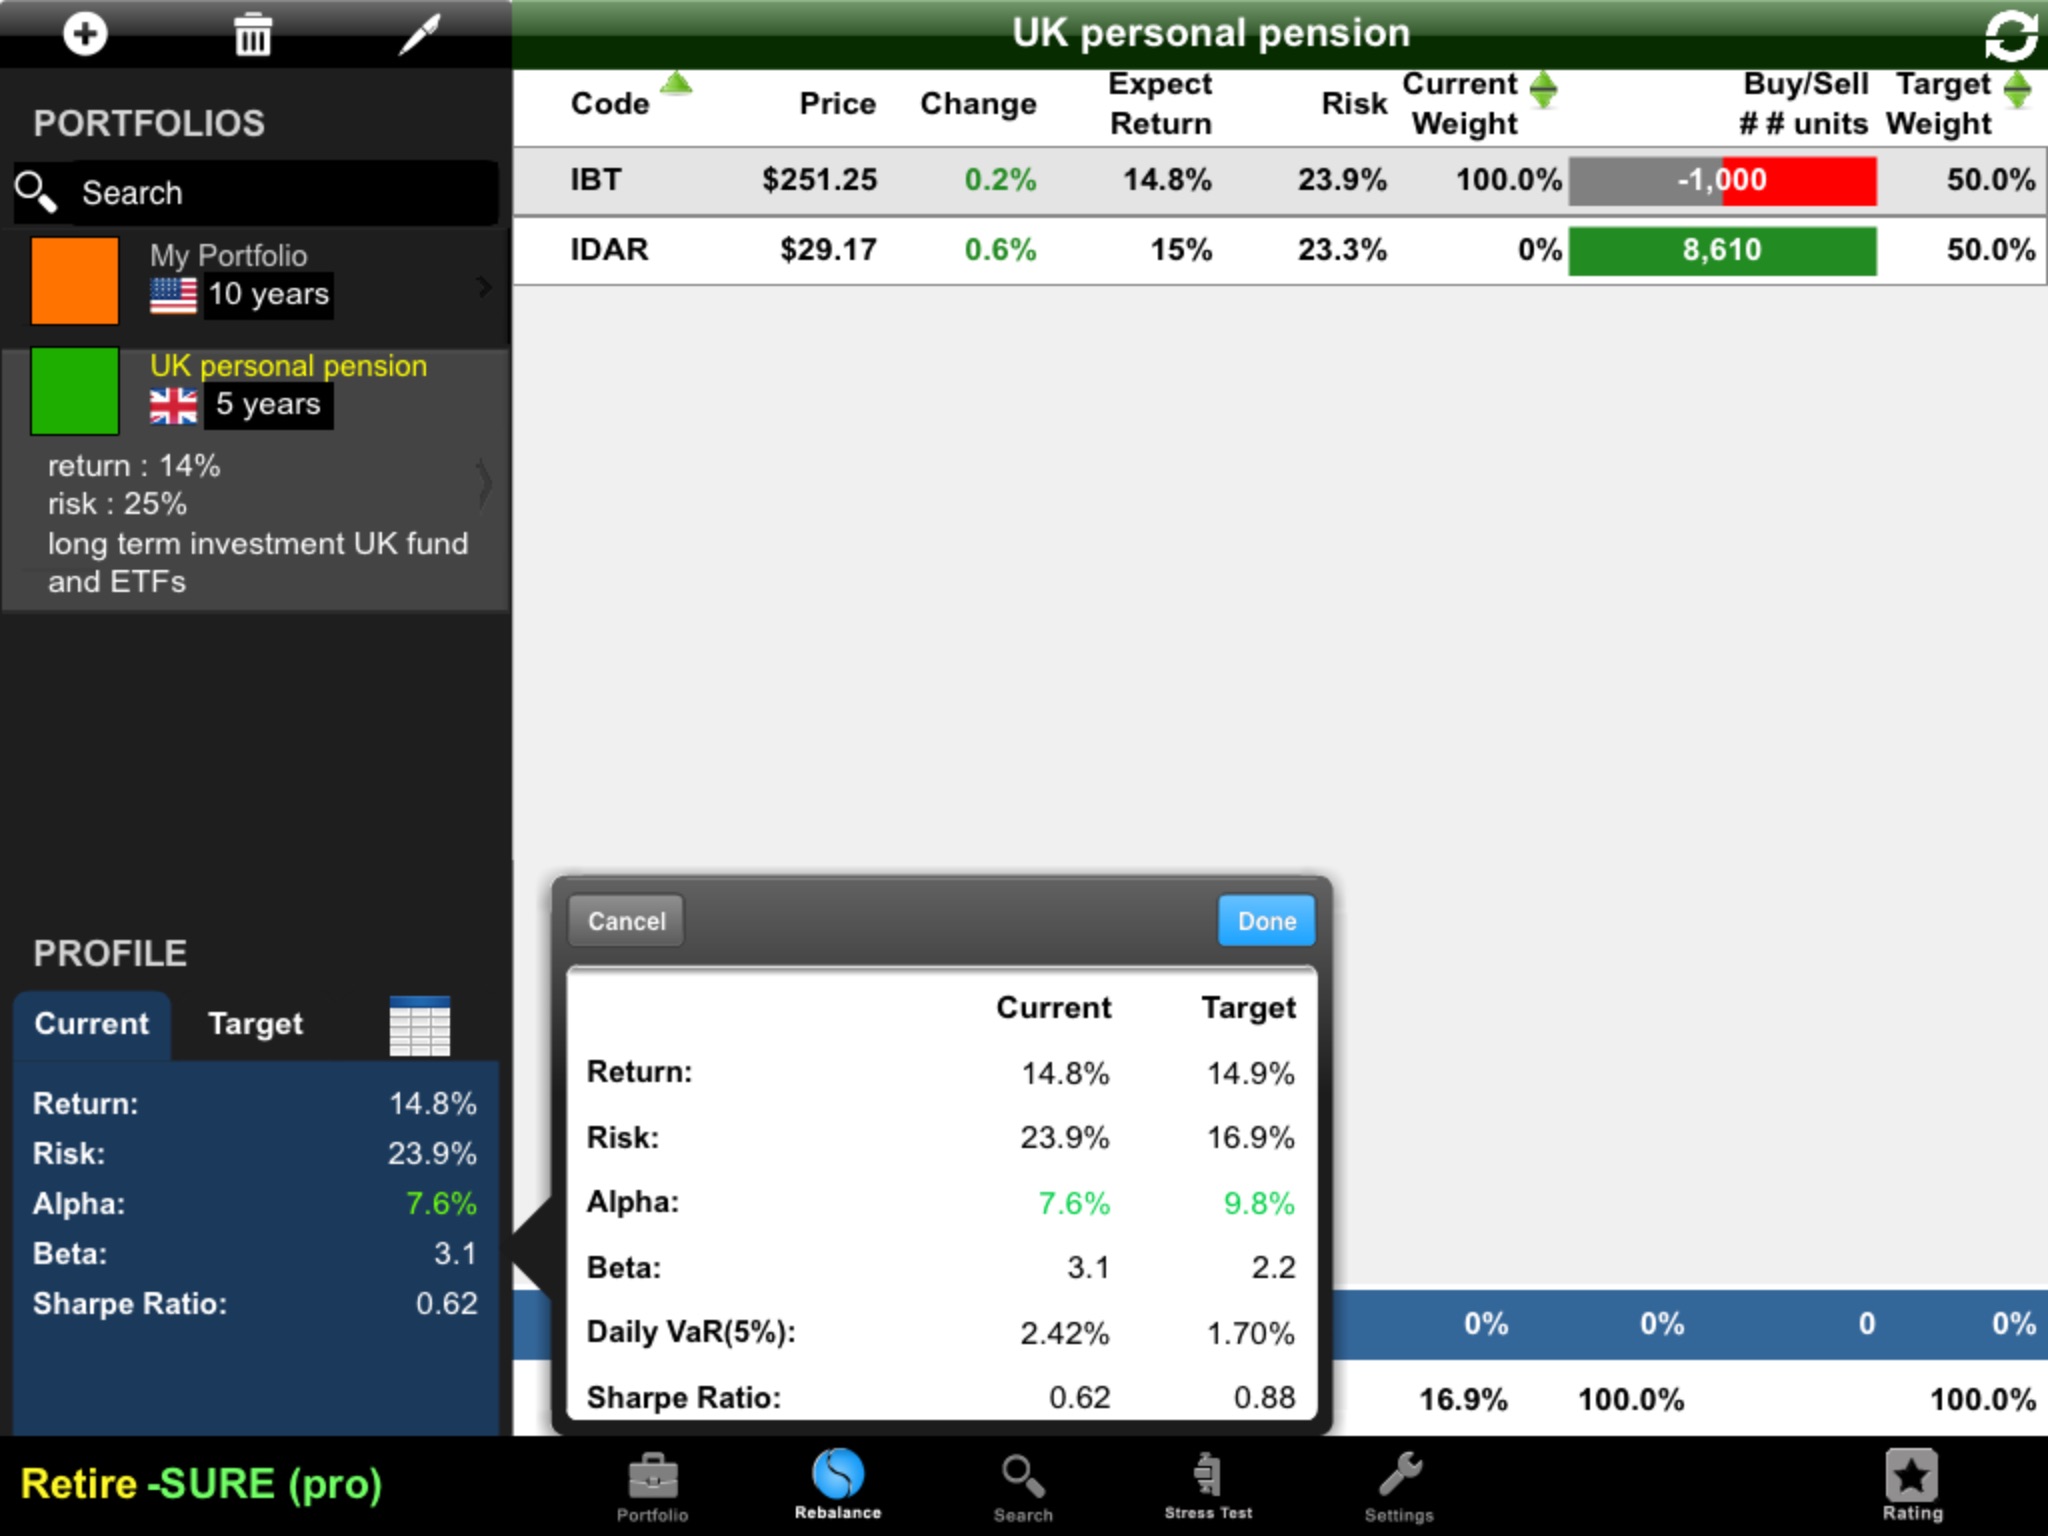Click the Cancel button in dialog
This screenshot has width=2048, height=1536.
(x=627, y=920)
